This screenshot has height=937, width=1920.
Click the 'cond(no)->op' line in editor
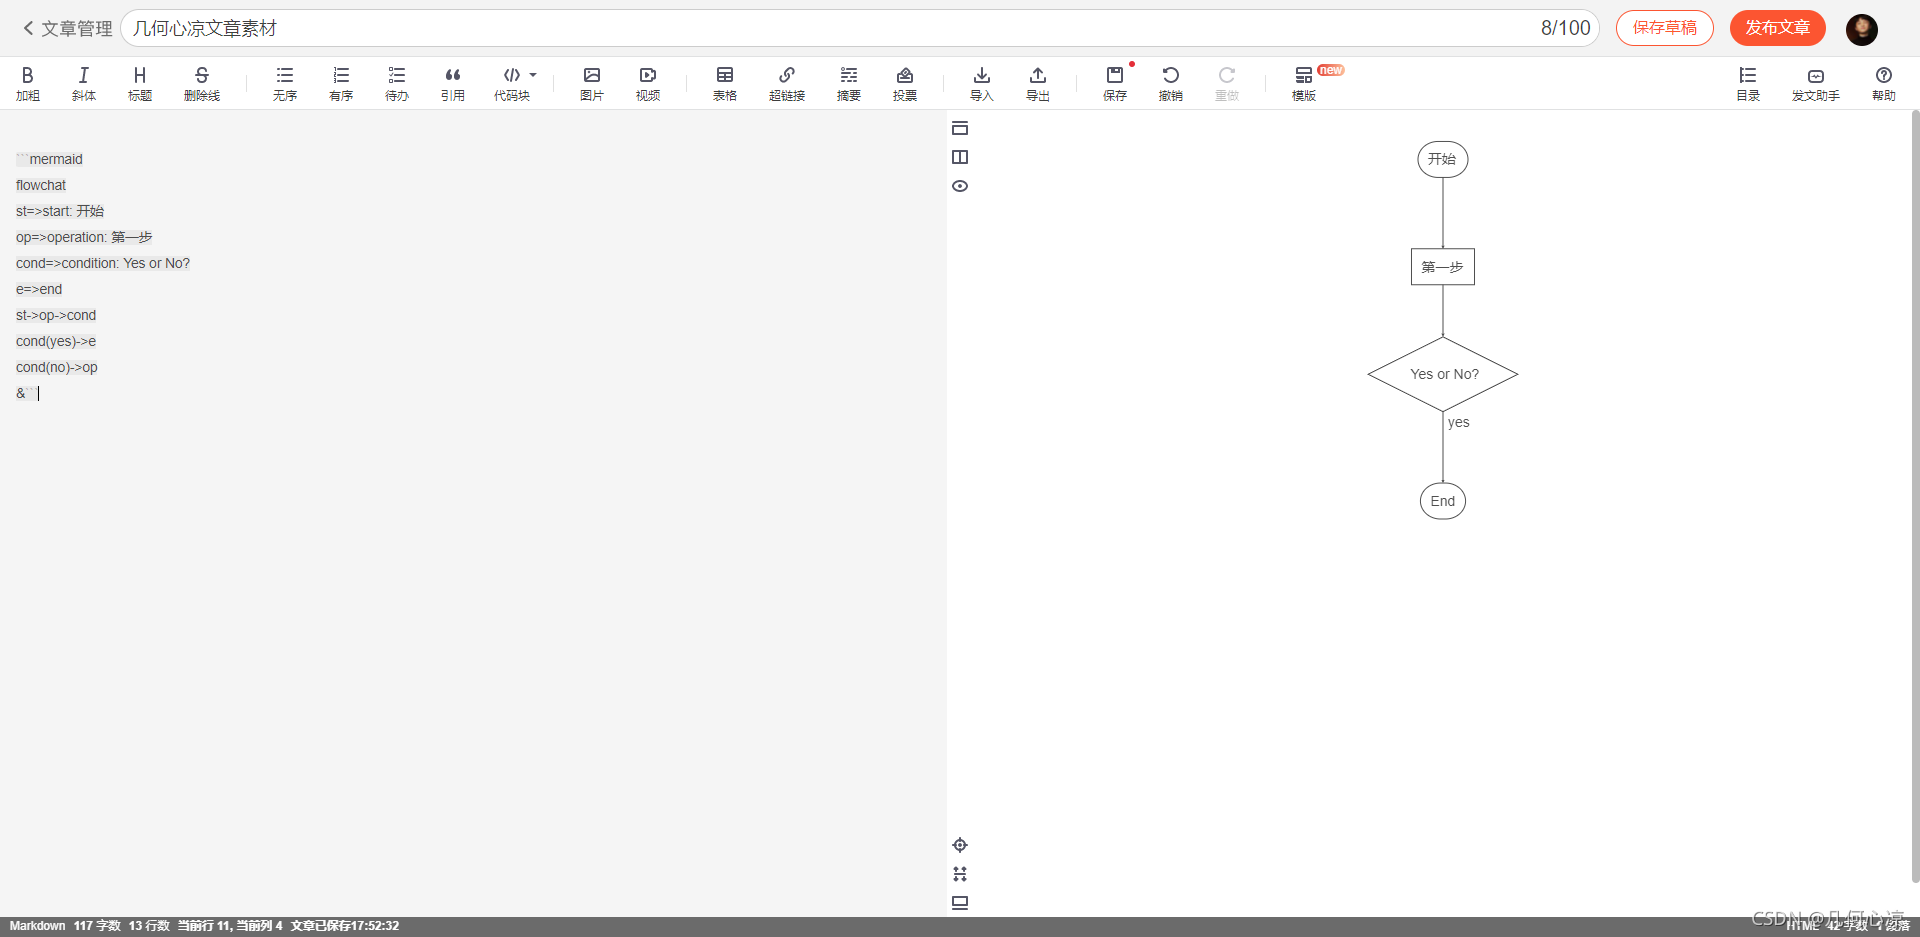[57, 367]
